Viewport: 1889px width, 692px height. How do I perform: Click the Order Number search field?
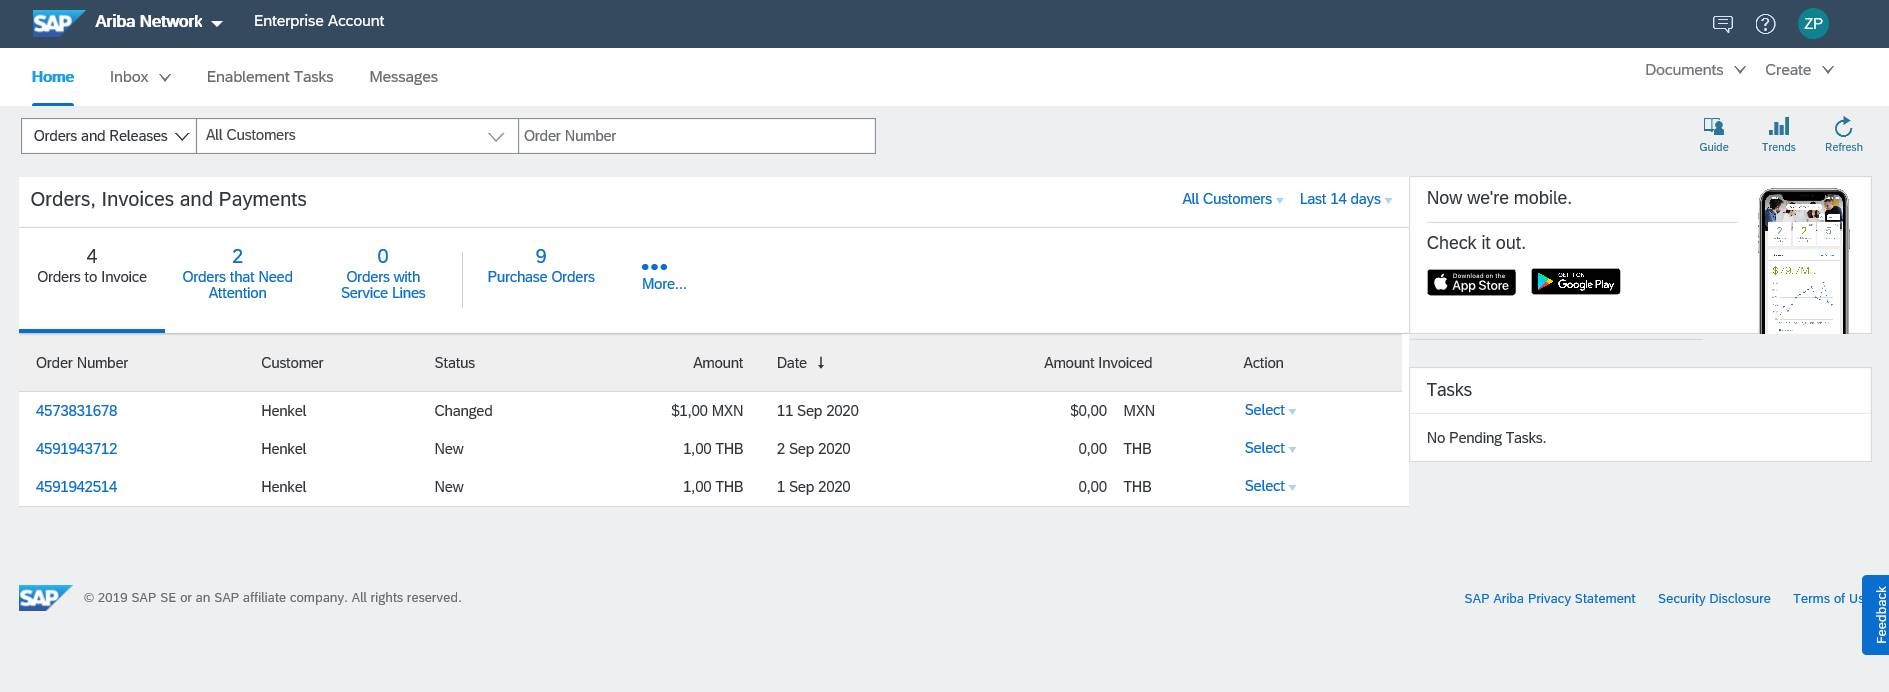pos(697,136)
